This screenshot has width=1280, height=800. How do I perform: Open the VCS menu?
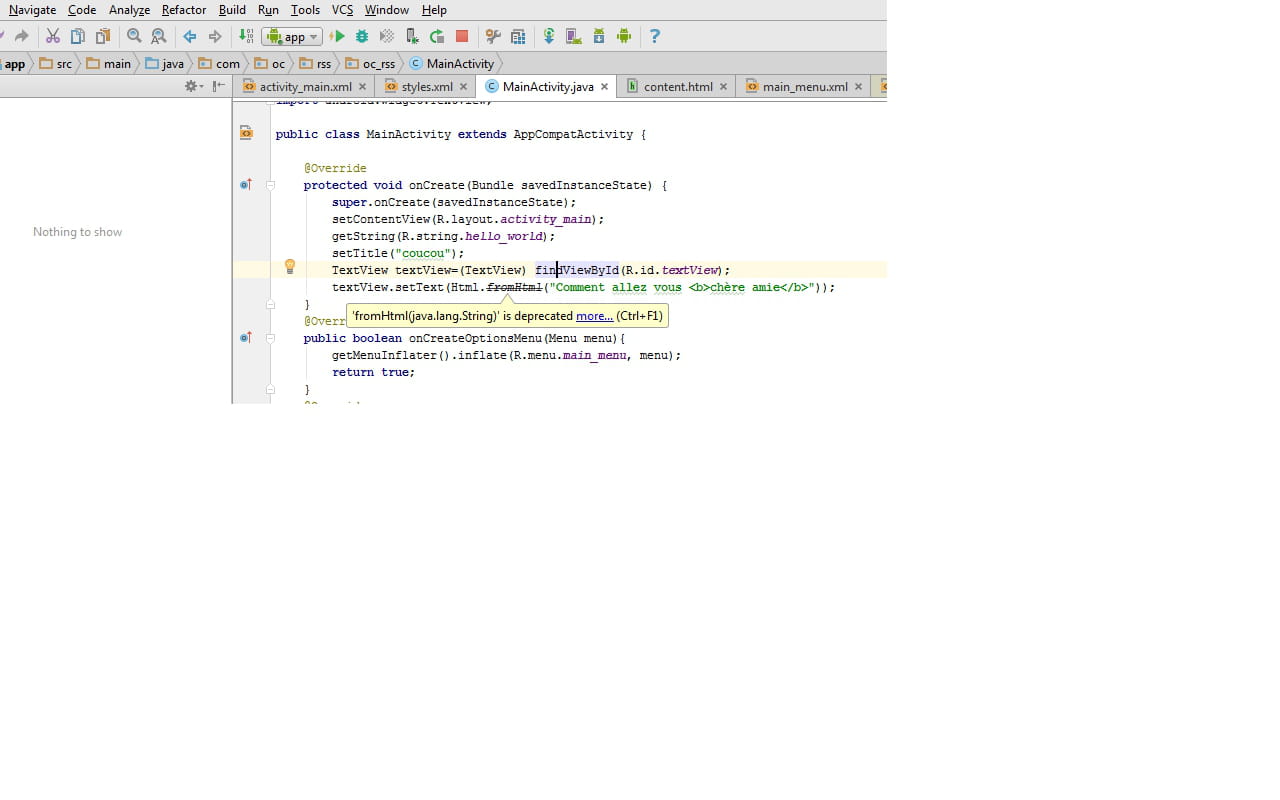pos(342,10)
